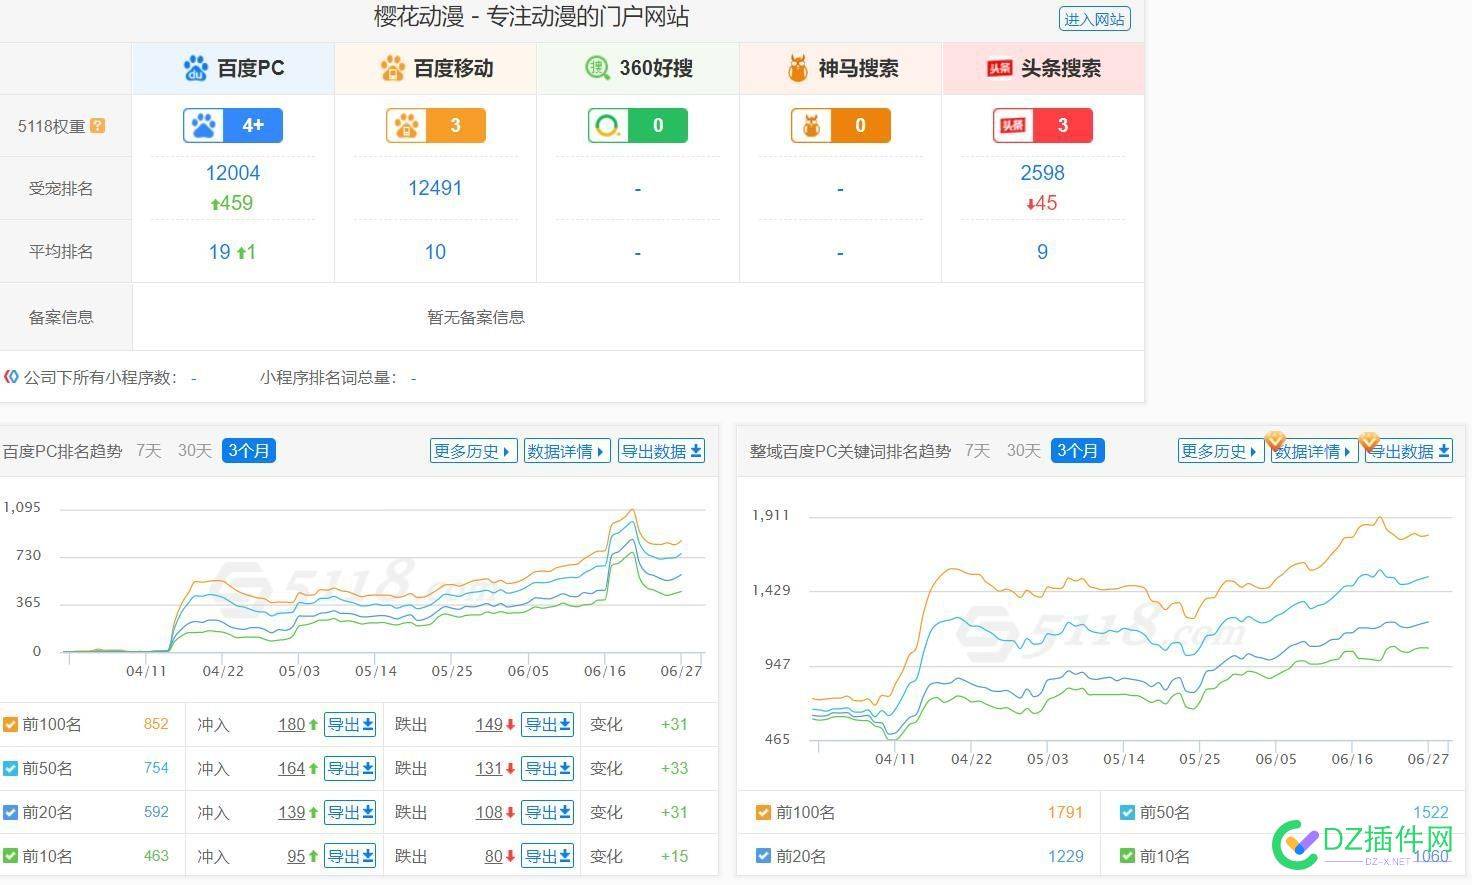
Task: Click the VIP diamond badge above 导出数据
Action: coord(1370,440)
